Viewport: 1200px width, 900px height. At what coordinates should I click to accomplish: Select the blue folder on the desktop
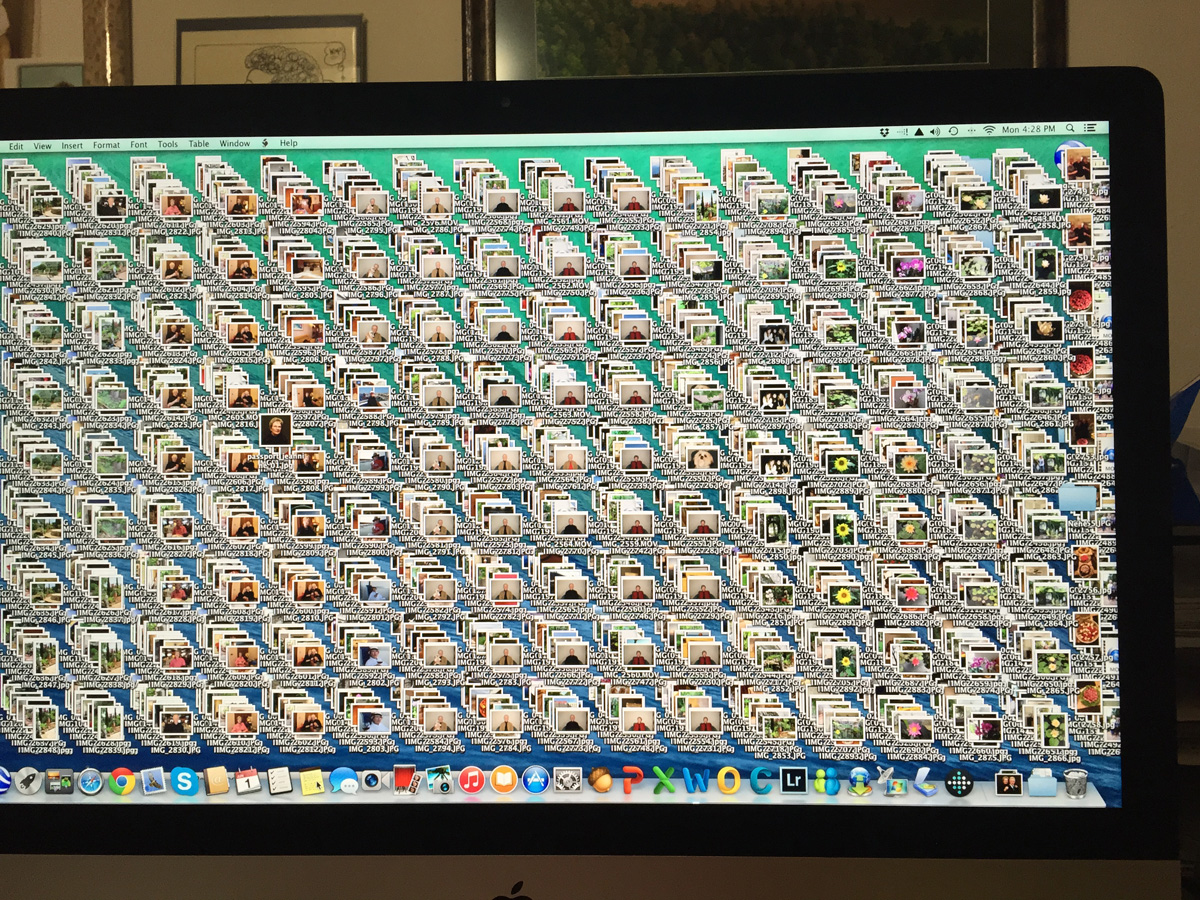[1079, 497]
